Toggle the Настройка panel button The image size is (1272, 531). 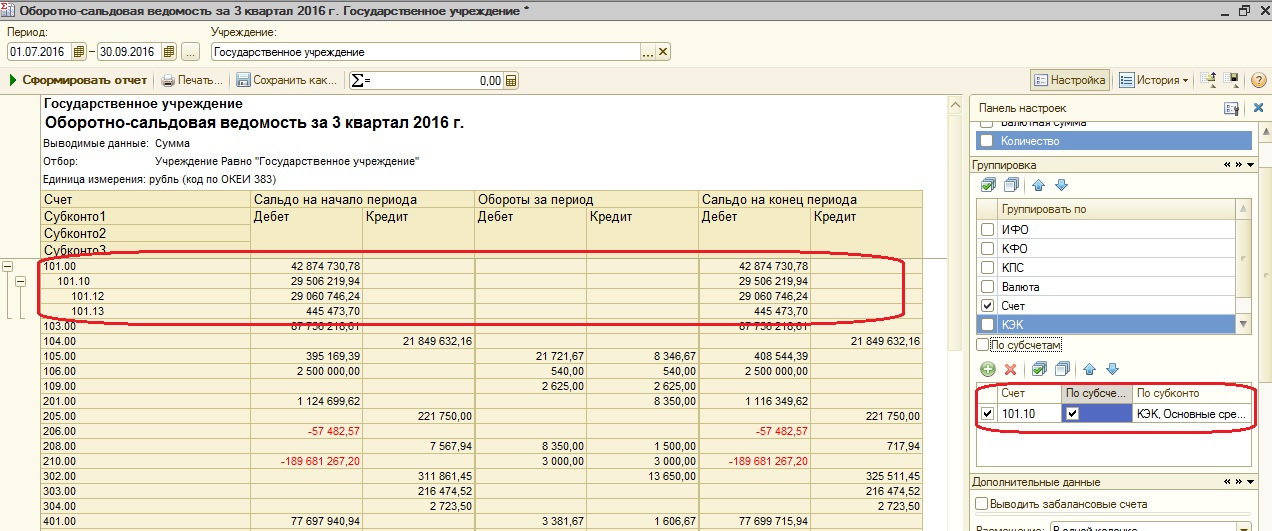(x=1069, y=80)
